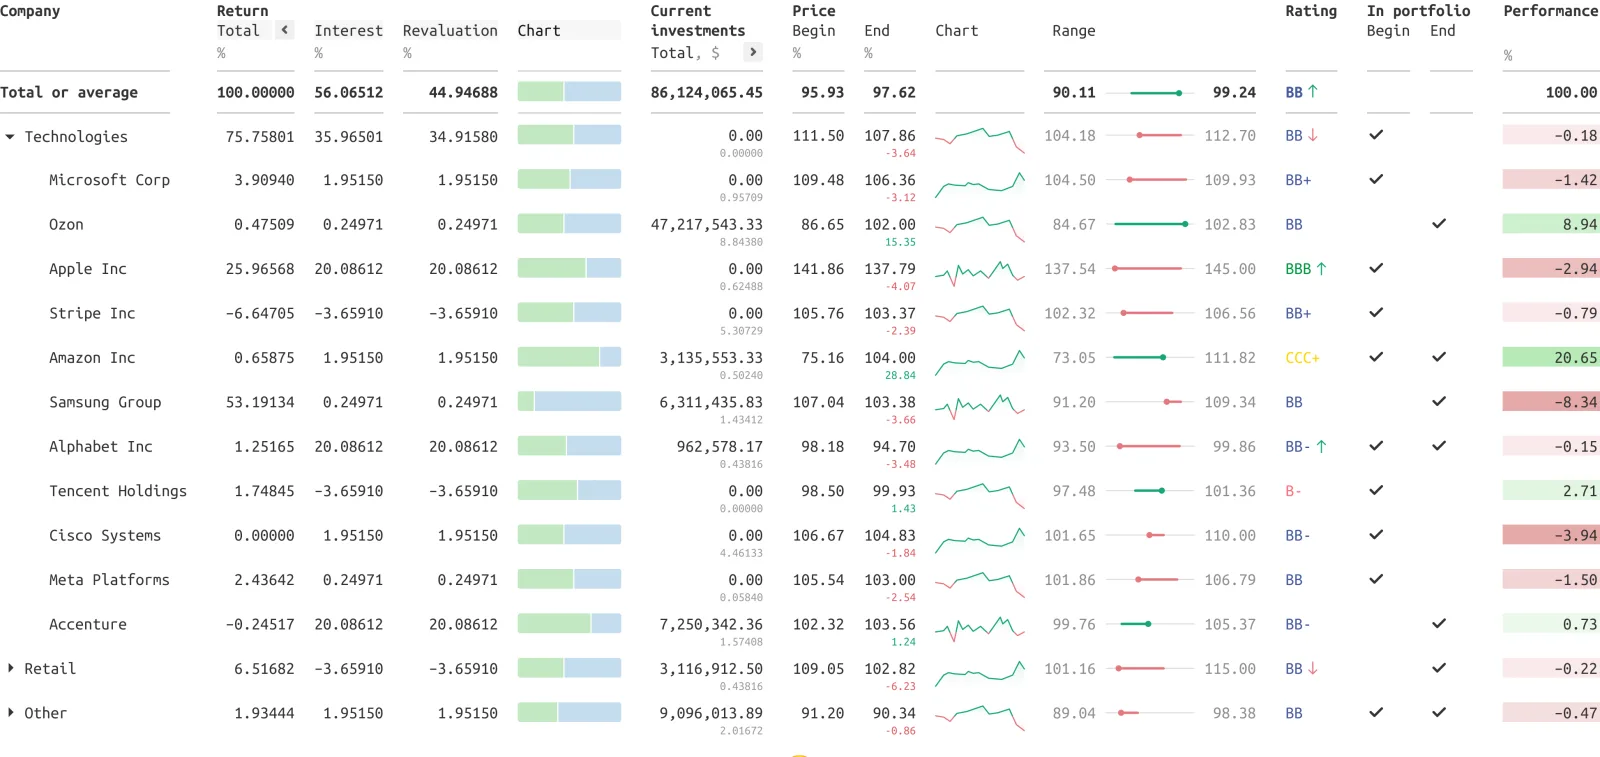1600x757 pixels.
Task: Click the B- rating for Tencent Holdings
Action: 1293,491
